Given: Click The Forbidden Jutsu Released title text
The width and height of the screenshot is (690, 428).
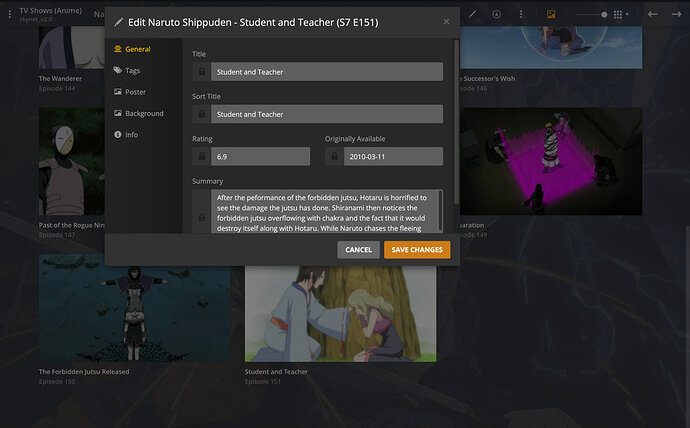Looking at the screenshot, I should tap(84, 372).
